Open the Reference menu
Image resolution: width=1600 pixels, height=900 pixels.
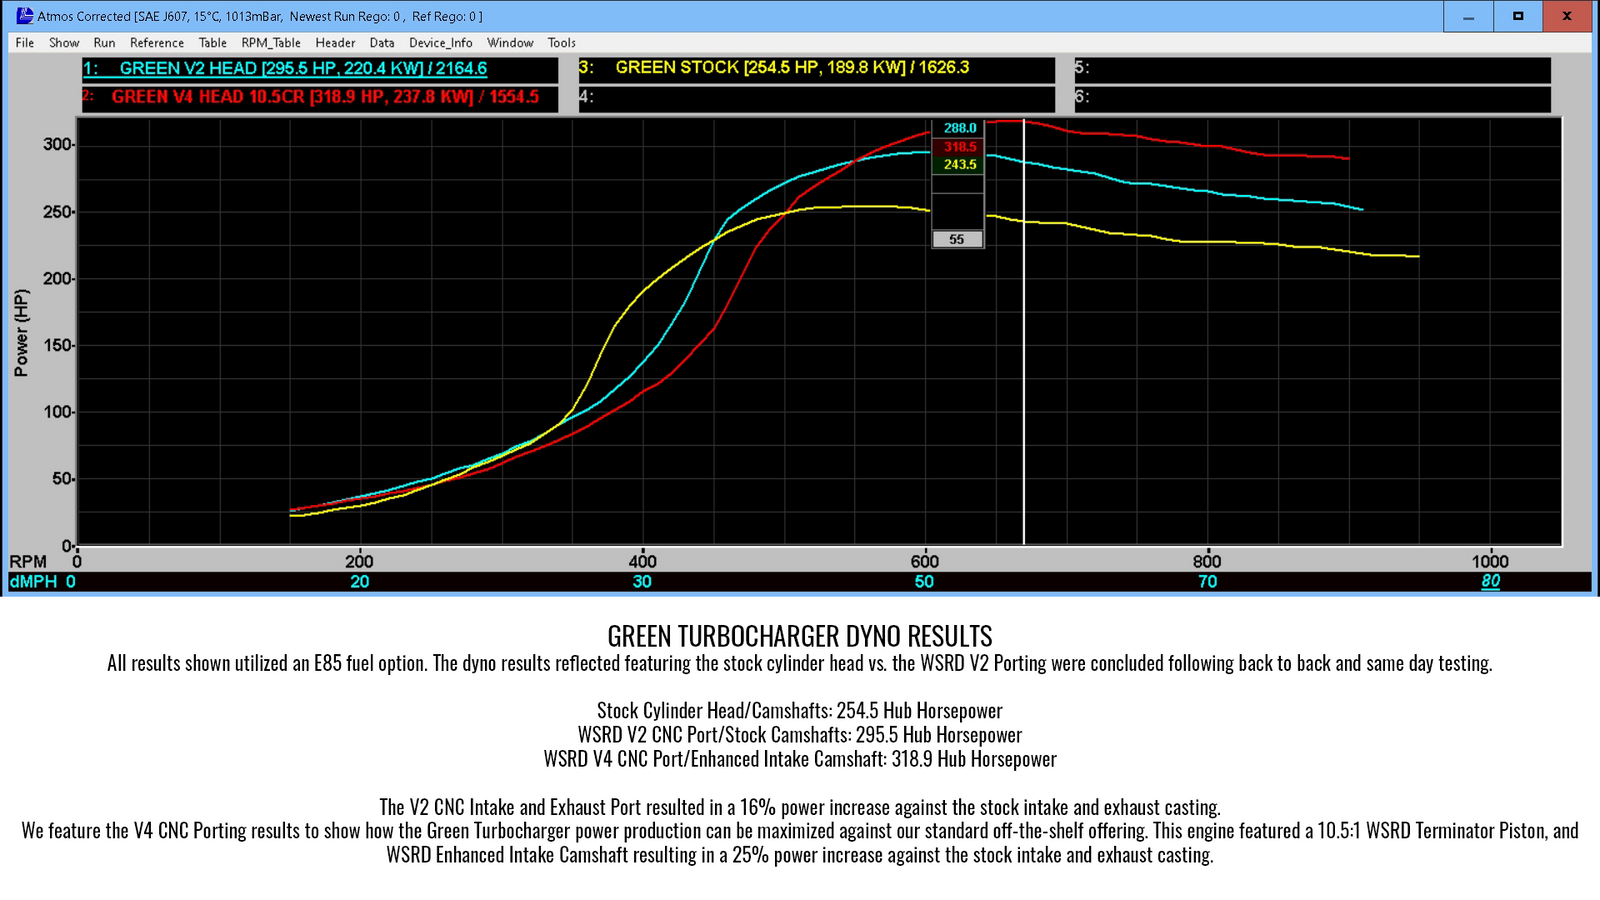[157, 42]
